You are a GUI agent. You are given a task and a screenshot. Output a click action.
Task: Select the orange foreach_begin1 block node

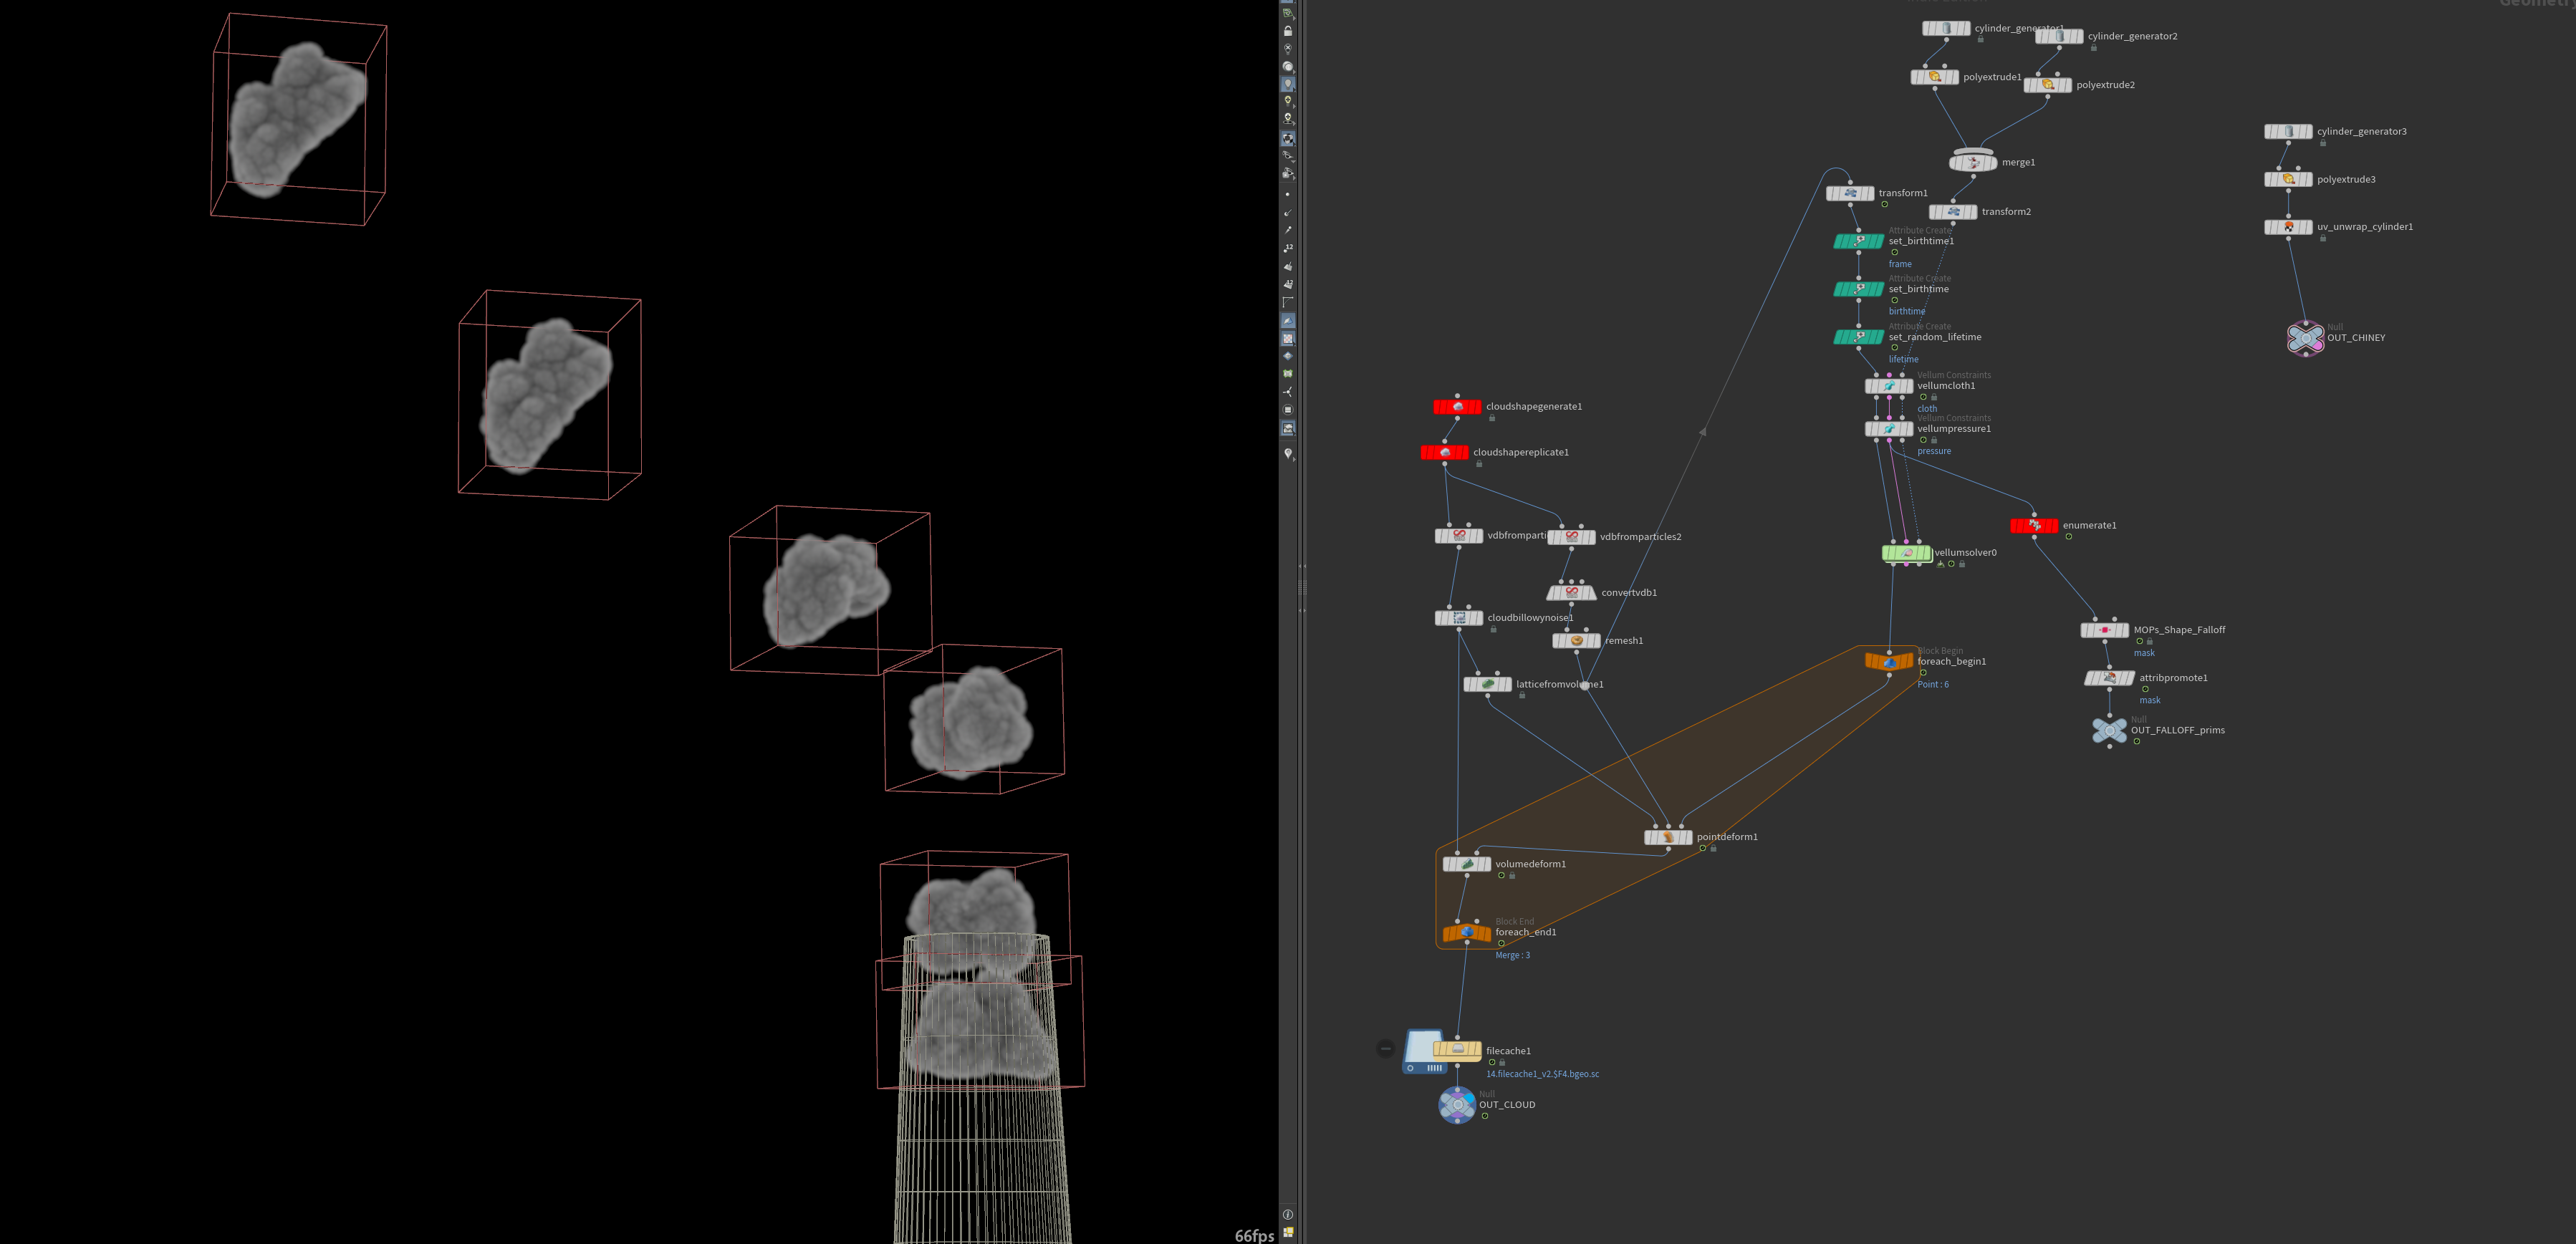1889,661
